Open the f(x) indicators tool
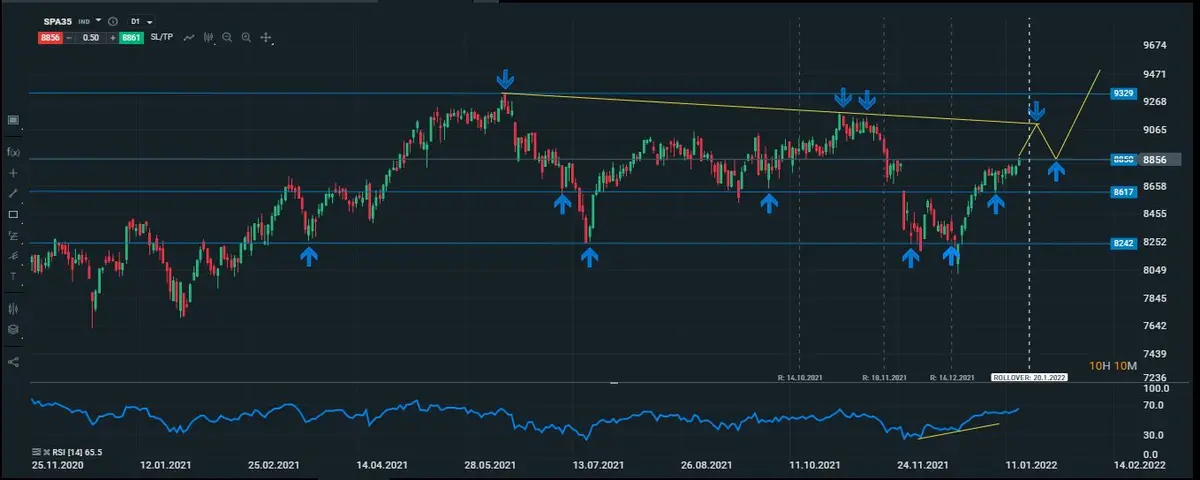This screenshot has width=1200, height=480. coord(14,152)
